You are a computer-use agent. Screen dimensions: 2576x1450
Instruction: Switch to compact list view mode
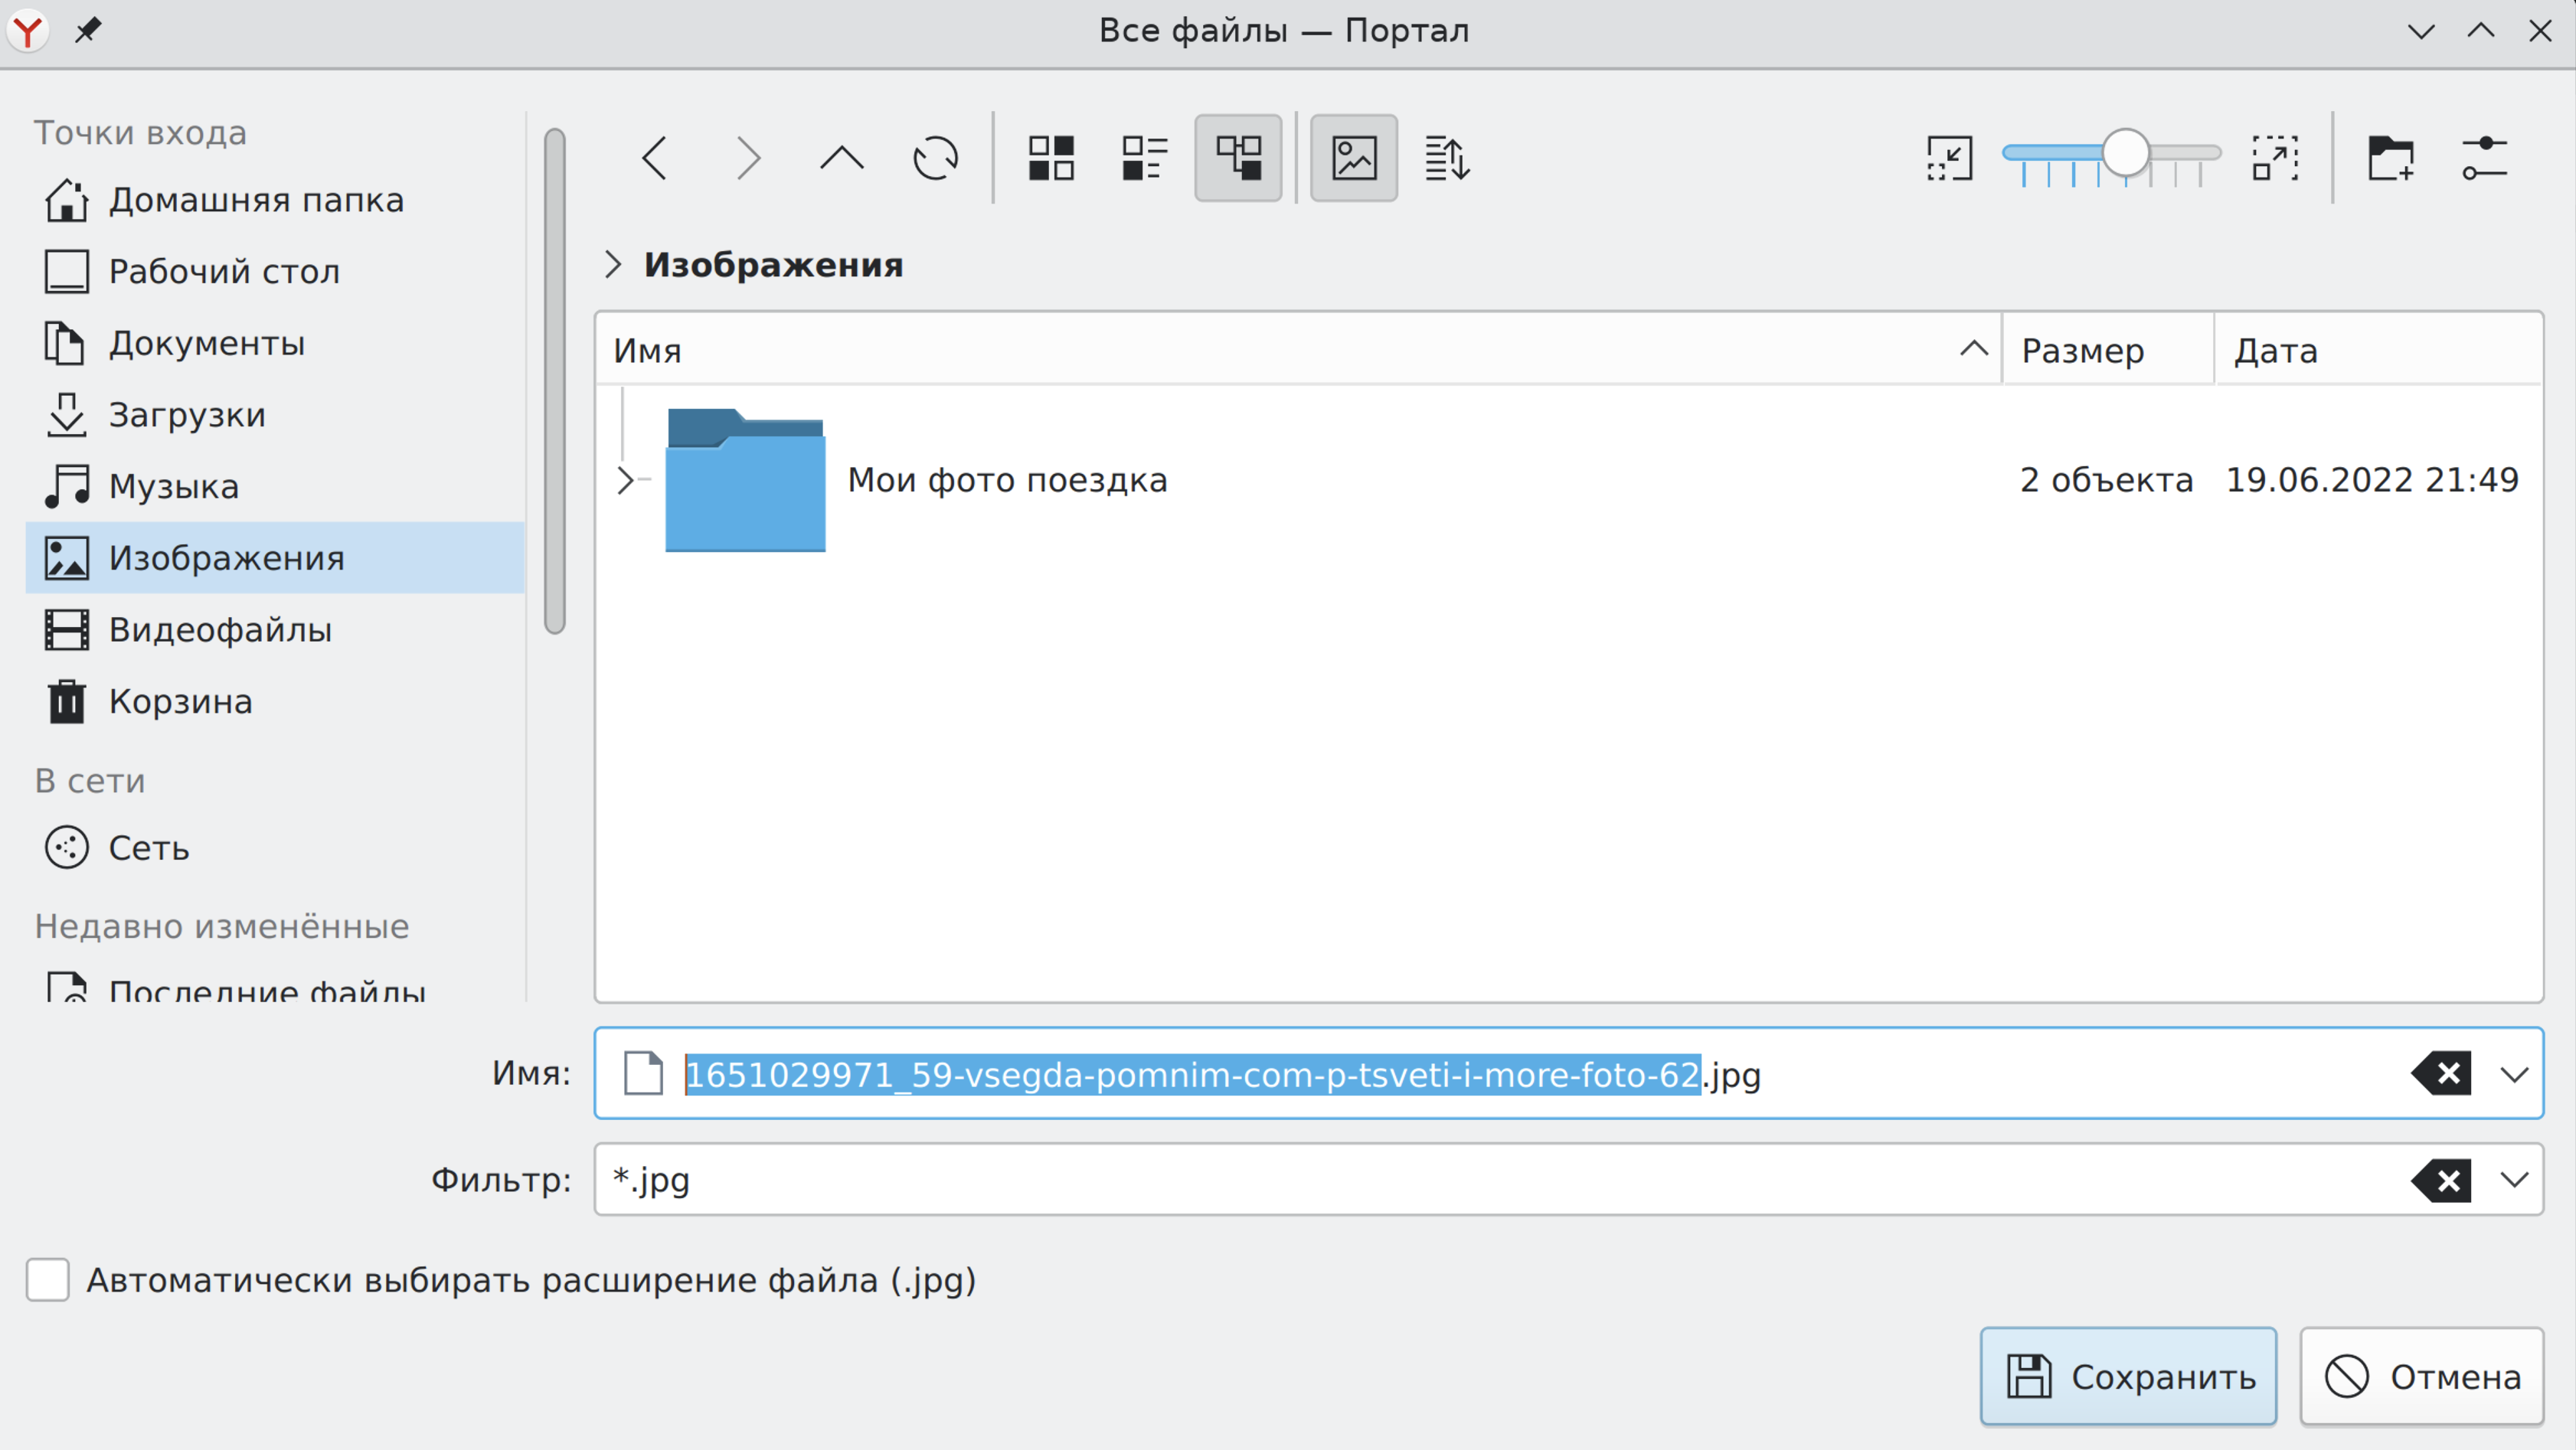click(x=1145, y=158)
